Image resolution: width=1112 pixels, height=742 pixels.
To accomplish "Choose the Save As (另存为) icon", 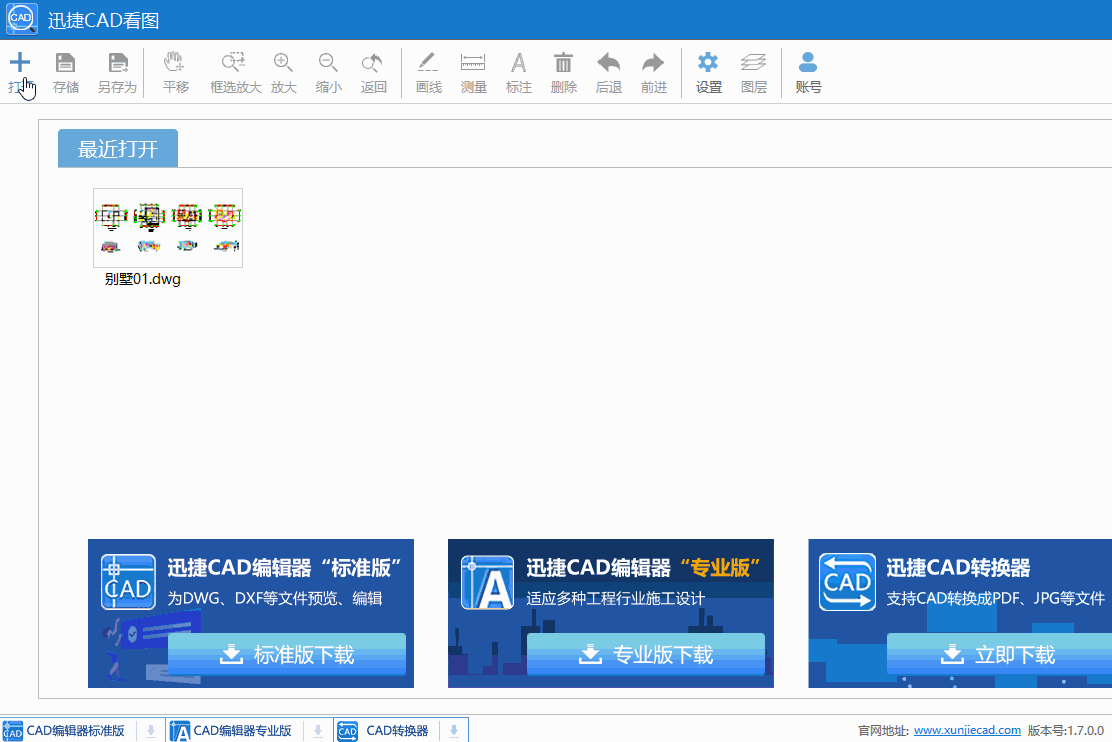I will tap(118, 63).
